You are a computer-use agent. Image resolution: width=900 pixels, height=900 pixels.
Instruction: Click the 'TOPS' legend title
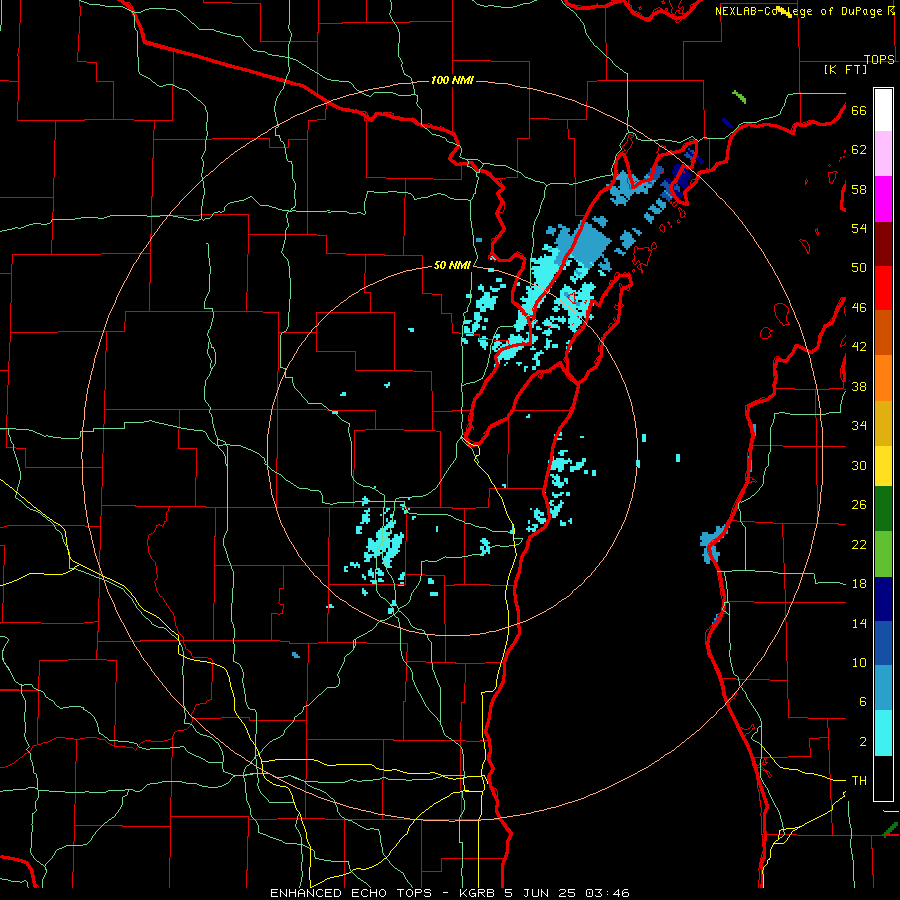[x=879, y=59]
